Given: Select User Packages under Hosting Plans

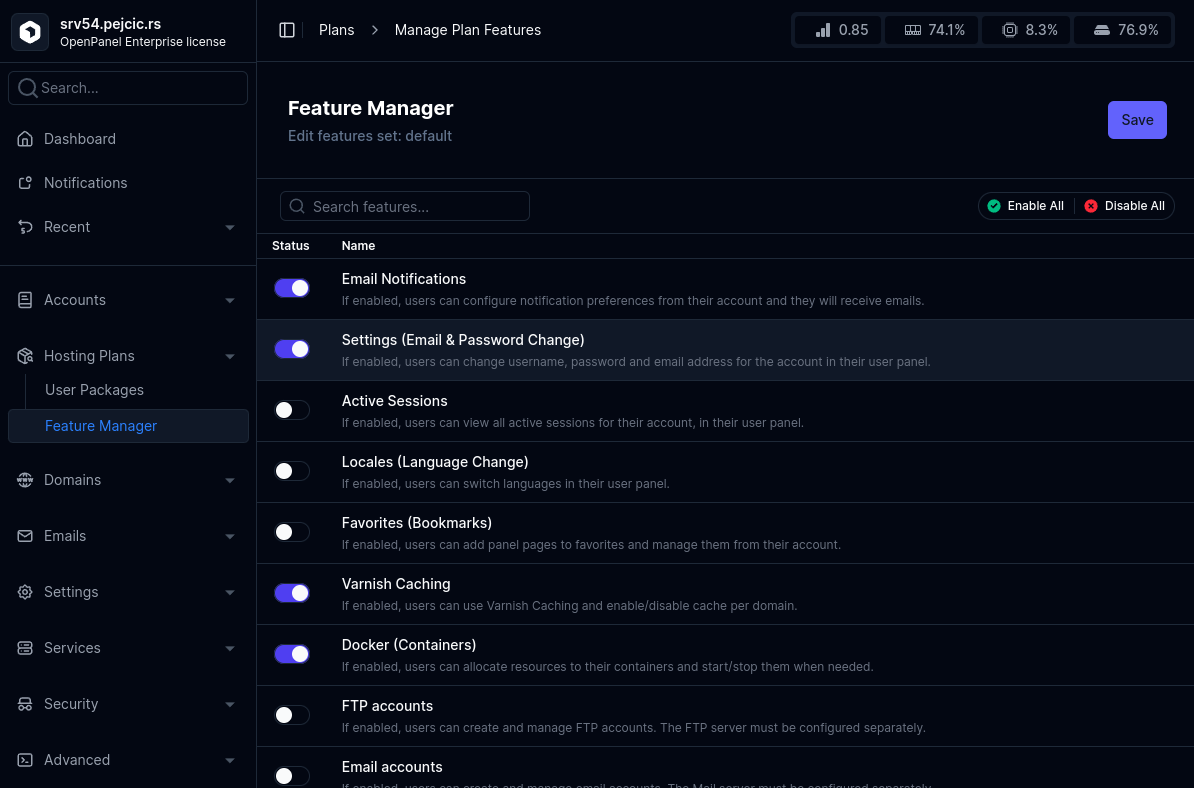Looking at the screenshot, I should coord(94,389).
